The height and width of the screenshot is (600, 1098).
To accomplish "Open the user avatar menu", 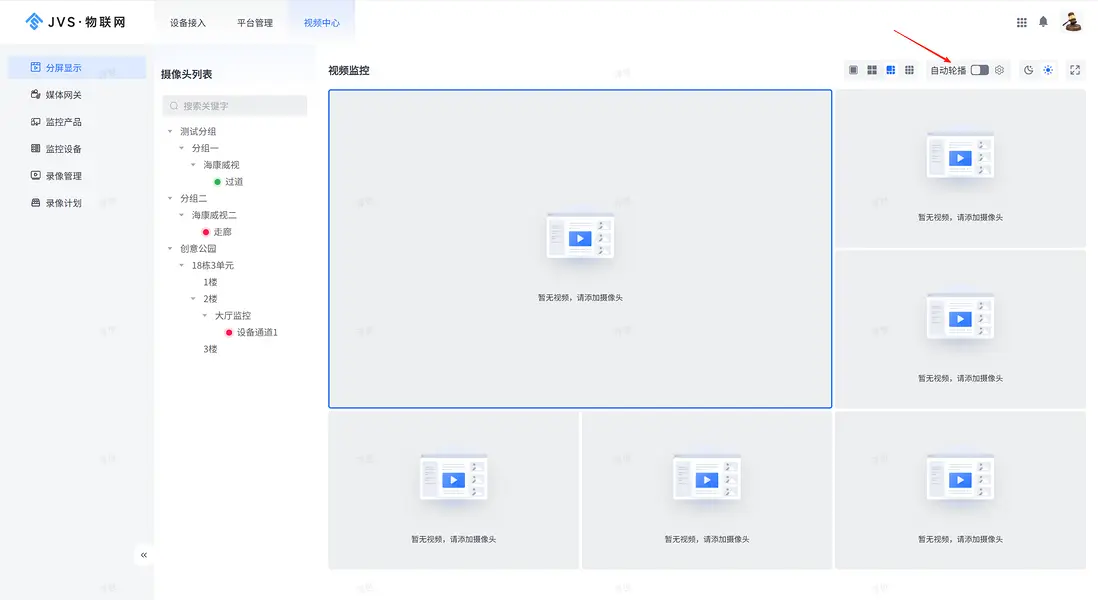I will pos(1071,22).
